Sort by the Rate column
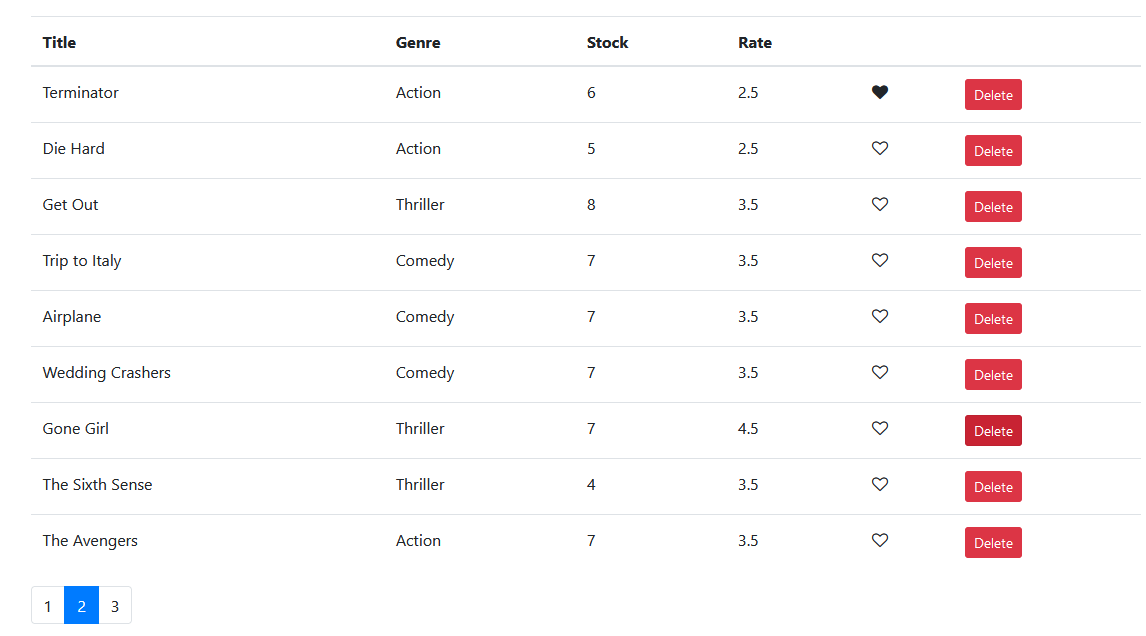The height and width of the screenshot is (636, 1146). [x=755, y=43]
